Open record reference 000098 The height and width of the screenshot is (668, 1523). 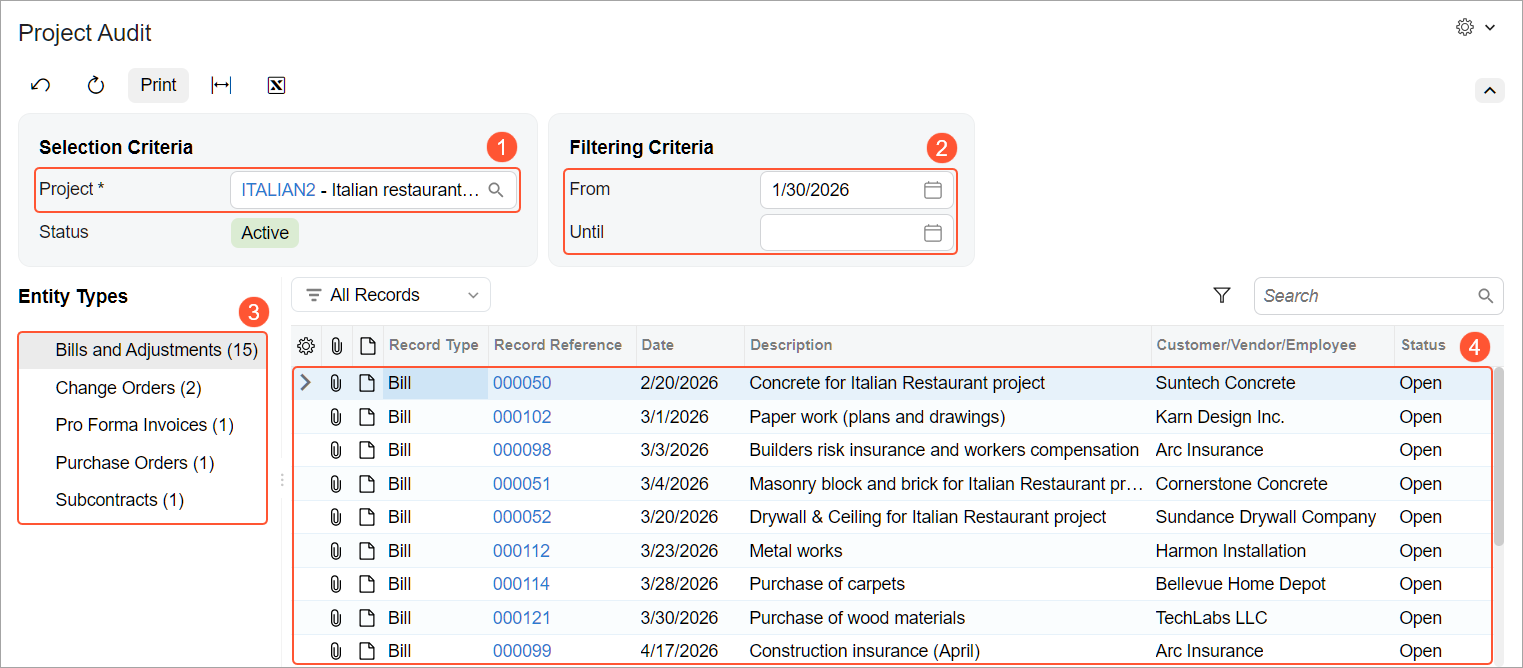[522, 450]
